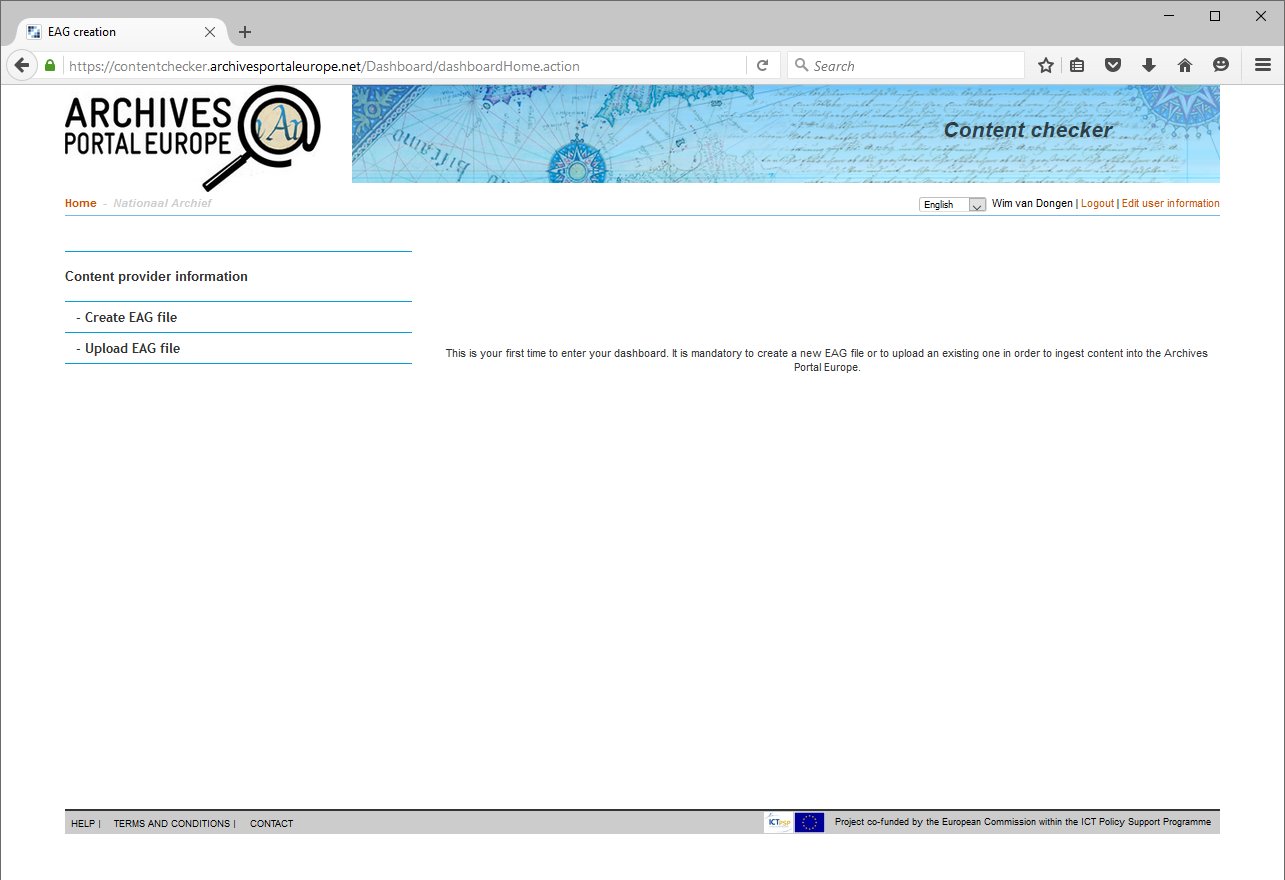Click the Content checker banner image
The image size is (1285, 880).
(786, 134)
